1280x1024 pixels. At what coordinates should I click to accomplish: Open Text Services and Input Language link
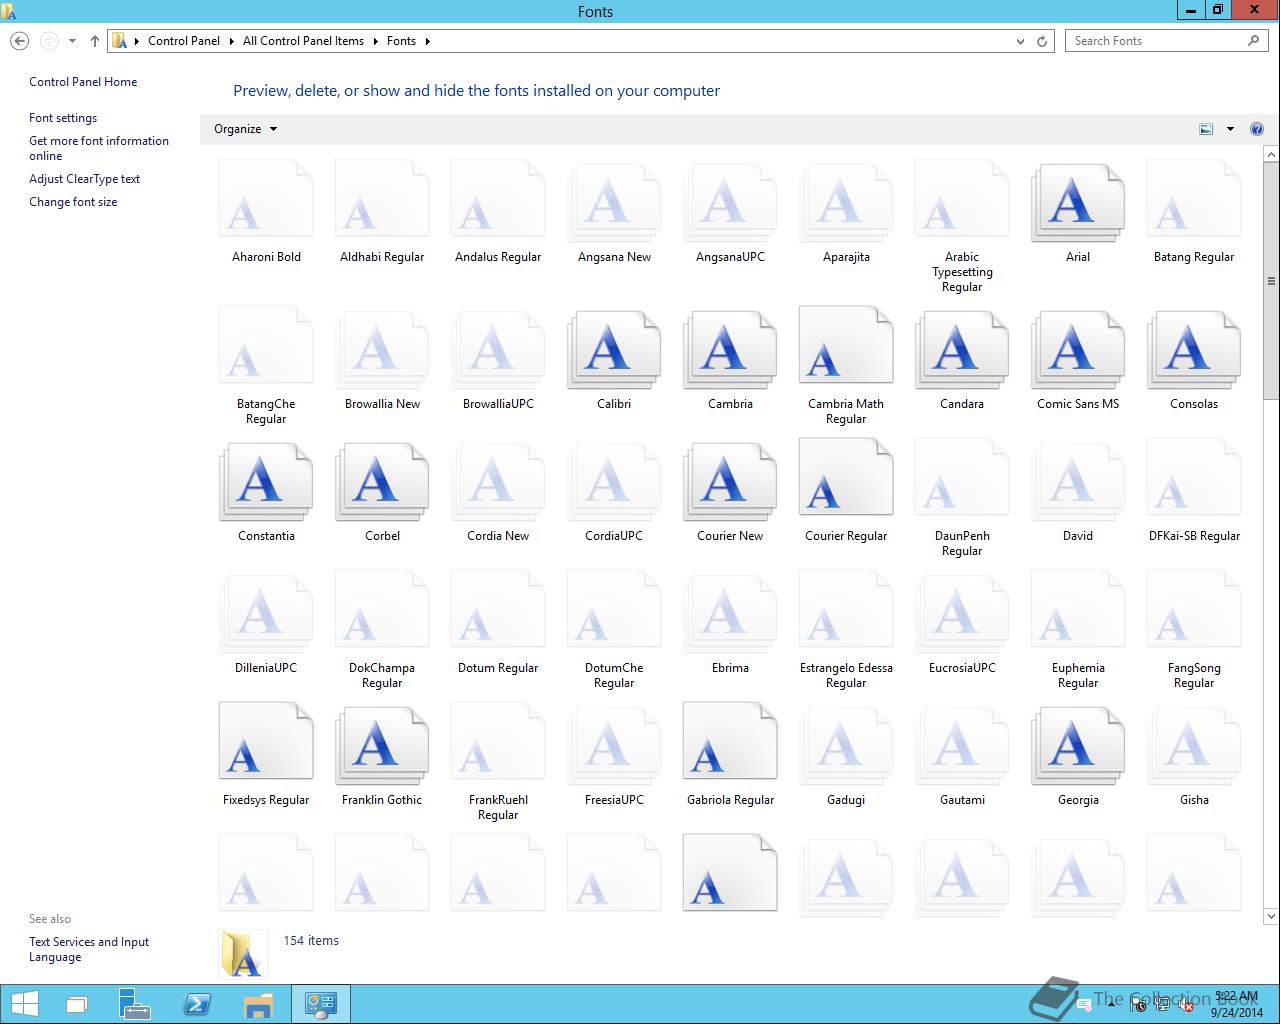(x=89, y=949)
